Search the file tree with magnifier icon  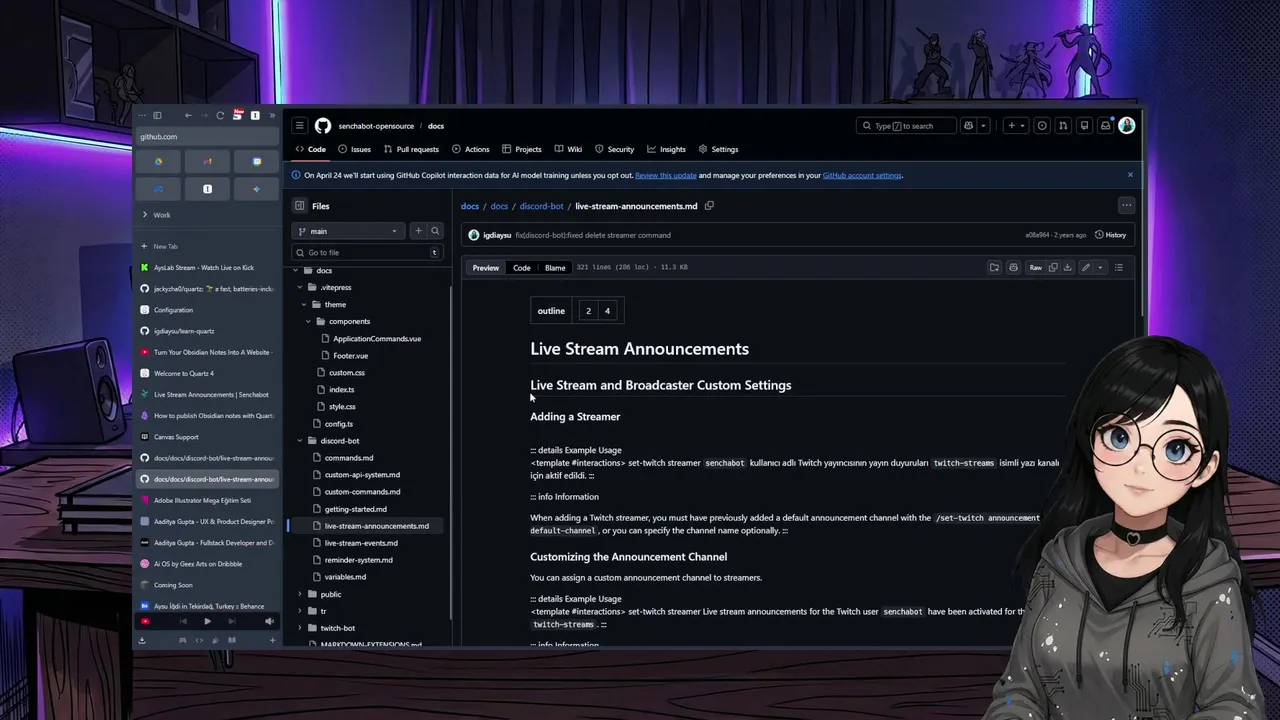[x=435, y=231]
